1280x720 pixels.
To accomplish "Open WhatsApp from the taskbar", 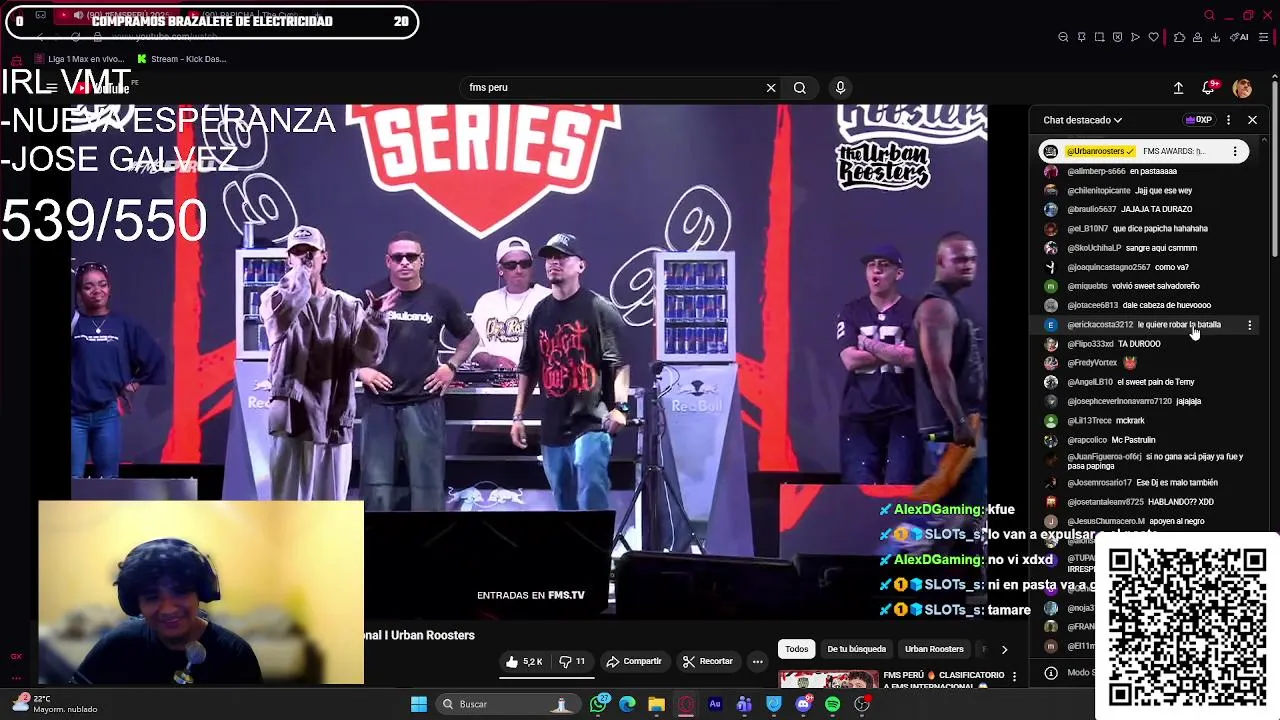I will coord(598,704).
